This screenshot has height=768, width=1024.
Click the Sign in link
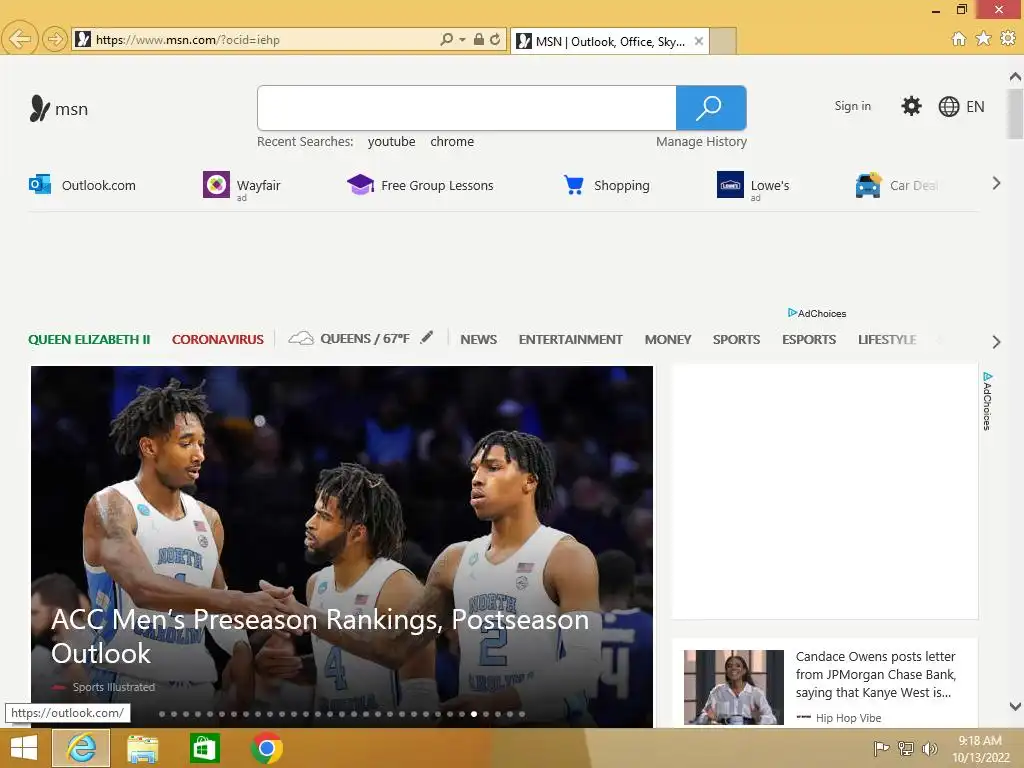(x=852, y=106)
